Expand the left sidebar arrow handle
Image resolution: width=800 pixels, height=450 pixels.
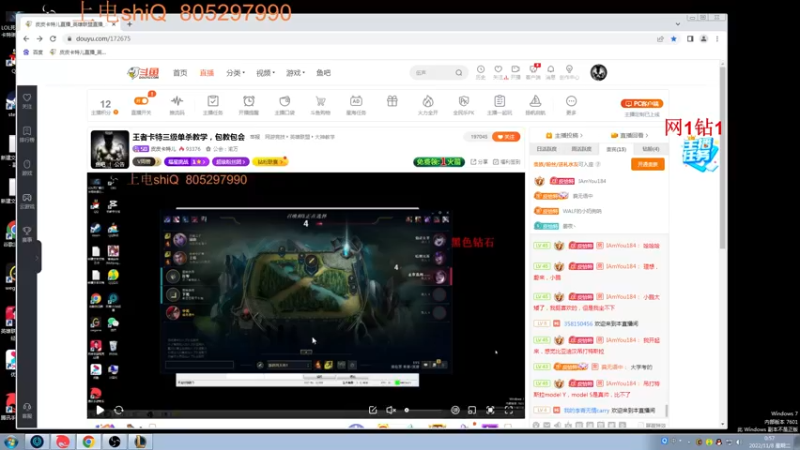(x=38, y=258)
